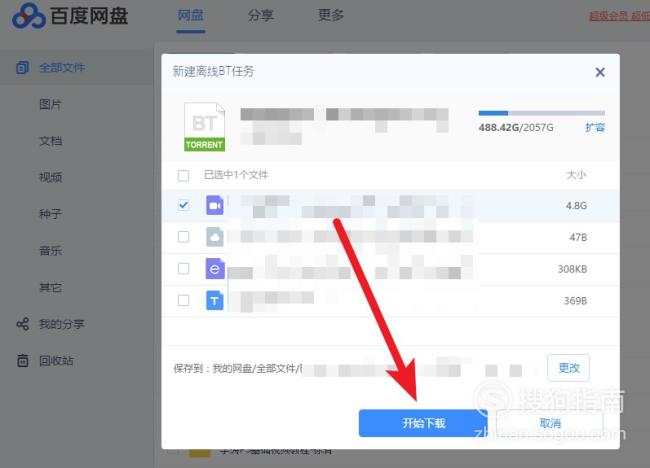Click the web page icon for 308KB file
The width and height of the screenshot is (650, 468).
[215, 269]
